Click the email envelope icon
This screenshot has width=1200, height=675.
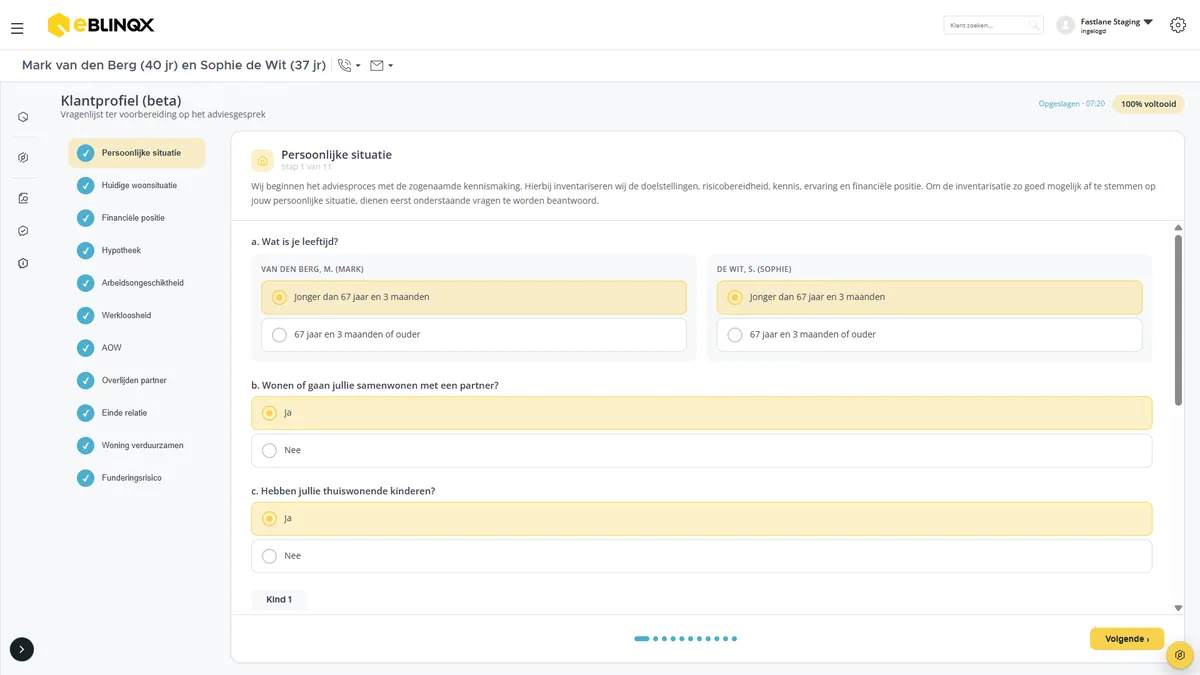[377, 66]
